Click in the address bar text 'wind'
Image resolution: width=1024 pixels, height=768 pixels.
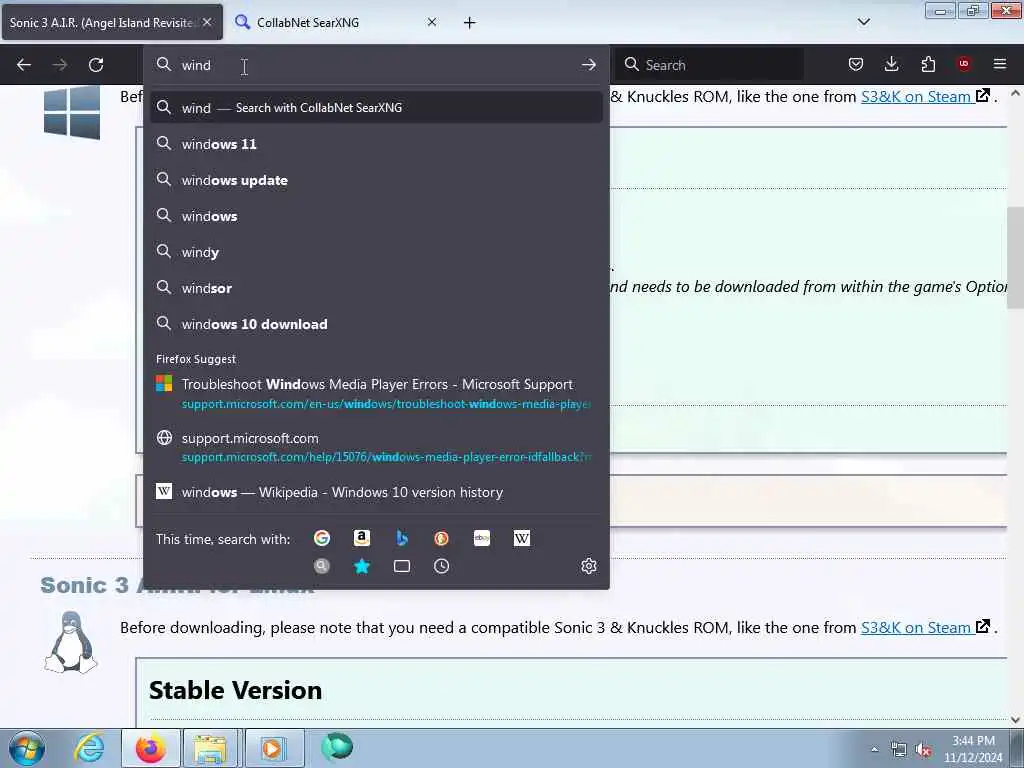tap(196, 65)
